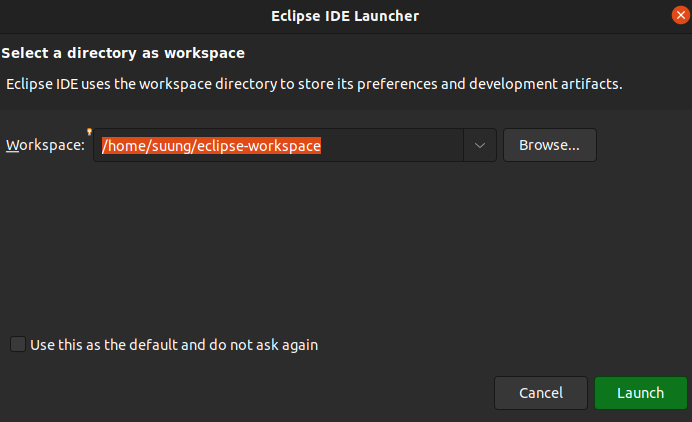This screenshot has height=422, width=692.
Task: Enable 'Use this as the default' checkbox
Action: pos(18,344)
